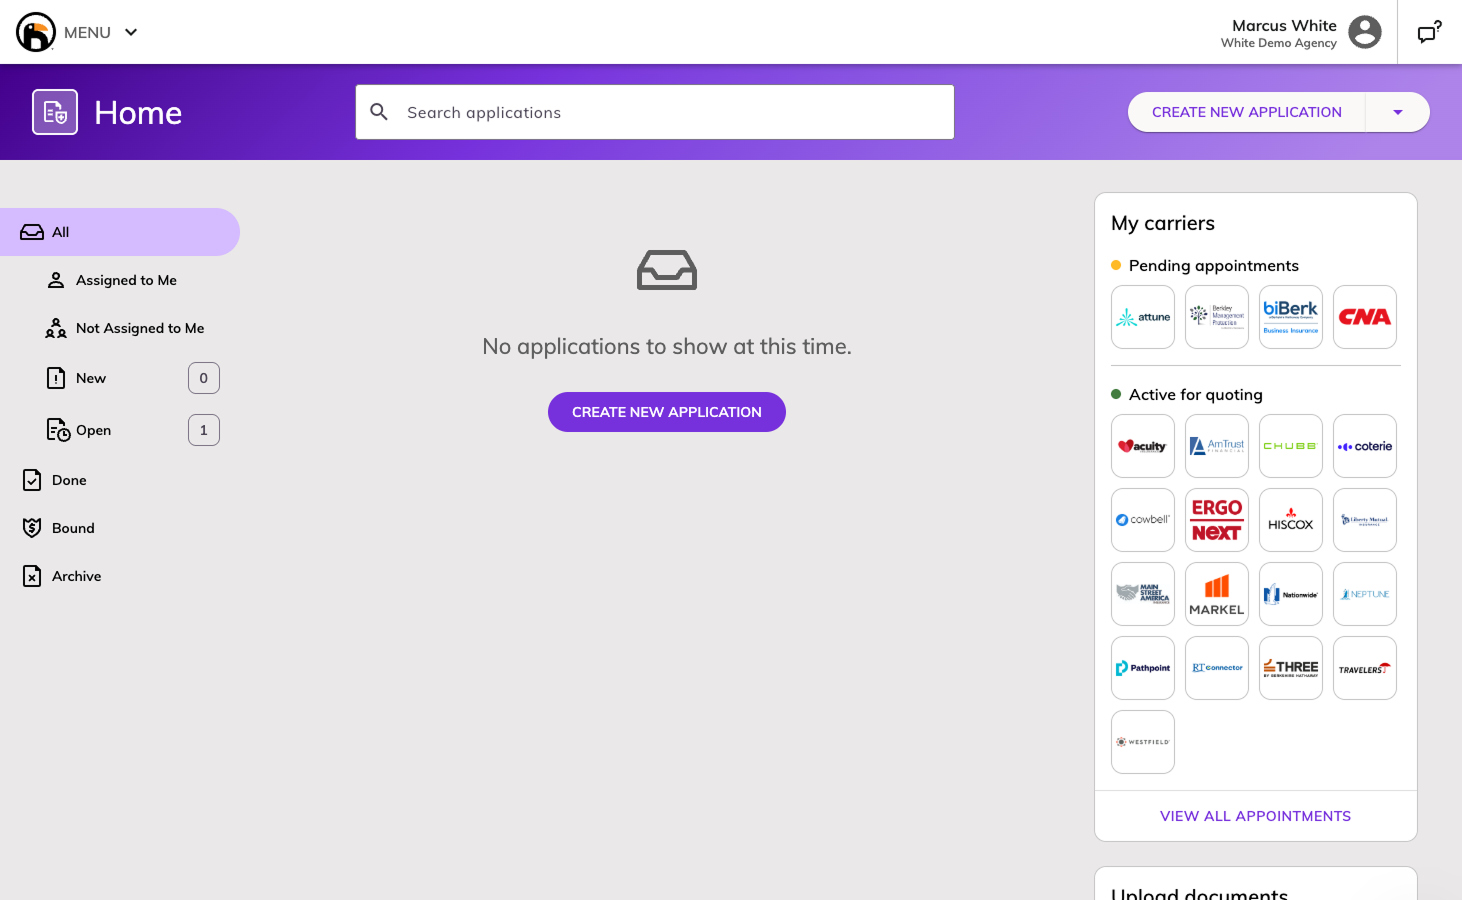Select the Travelers carrier logo
1462x900 pixels.
[x=1365, y=668]
